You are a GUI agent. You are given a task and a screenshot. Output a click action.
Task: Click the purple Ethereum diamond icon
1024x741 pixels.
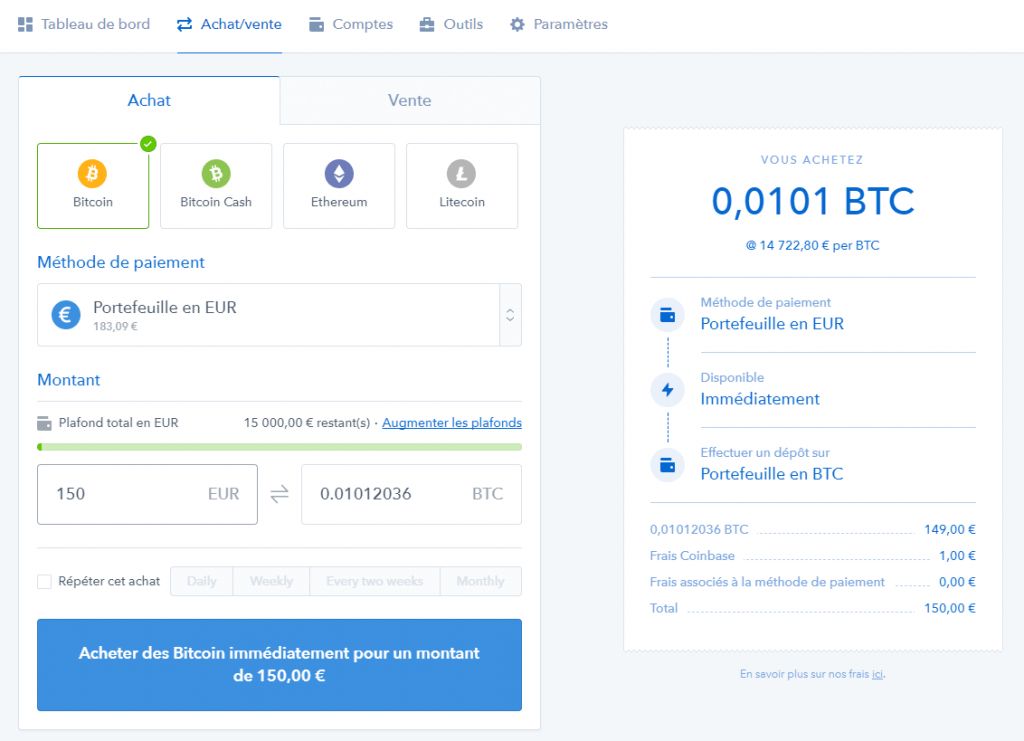pyautogui.click(x=339, y=174)
